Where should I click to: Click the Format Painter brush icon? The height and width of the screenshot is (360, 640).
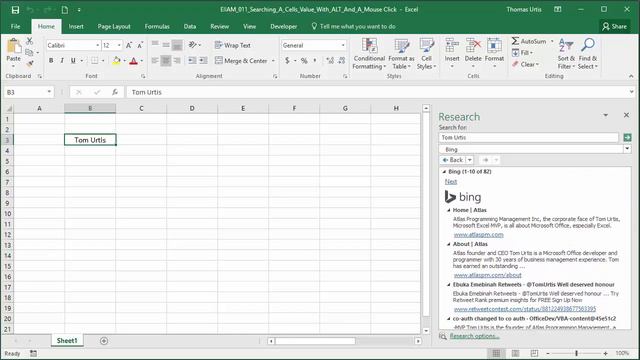[x=29, y=63]
